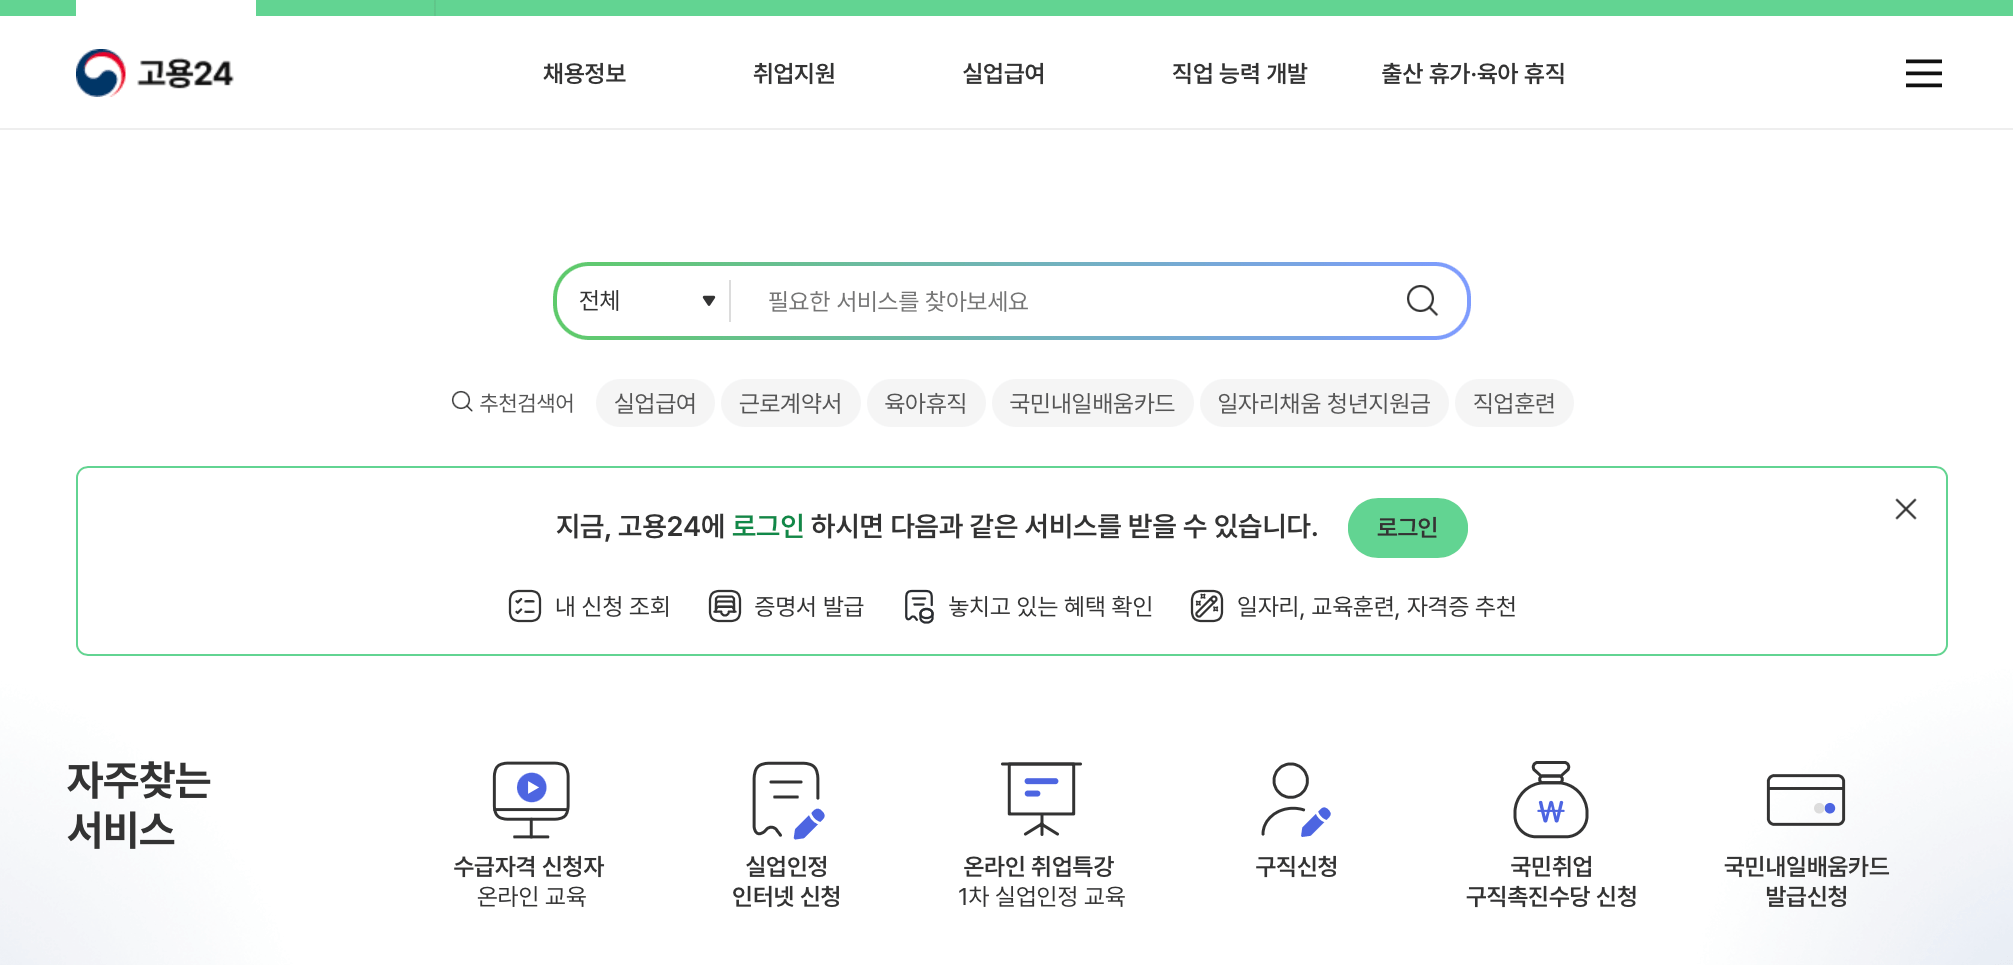This screenshot has width=2013, height=965.
Task: Click the 내 신청 조회 checklist icon
Action: [524, 606]
